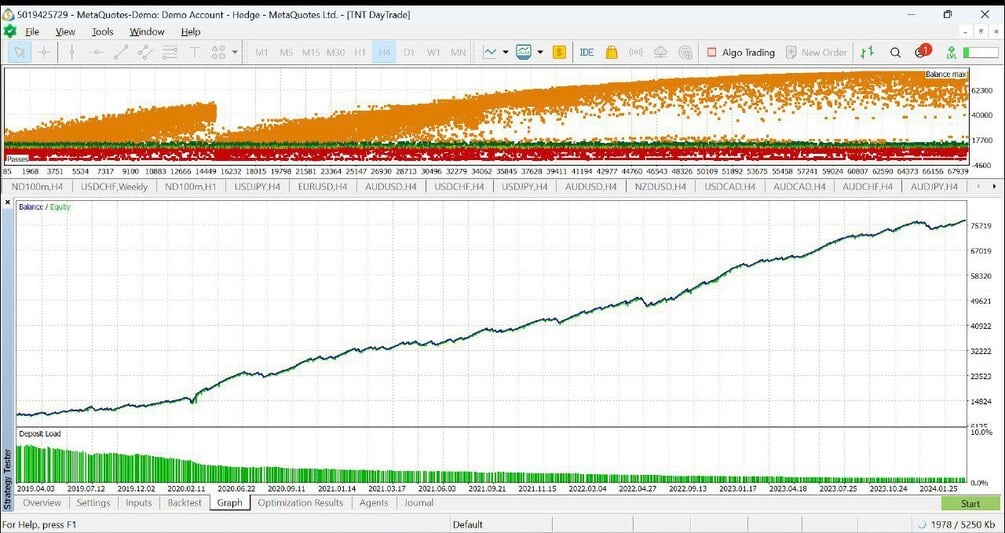
Task: Pick the trendline drawing tool
Action: click(x=120, y=53)
